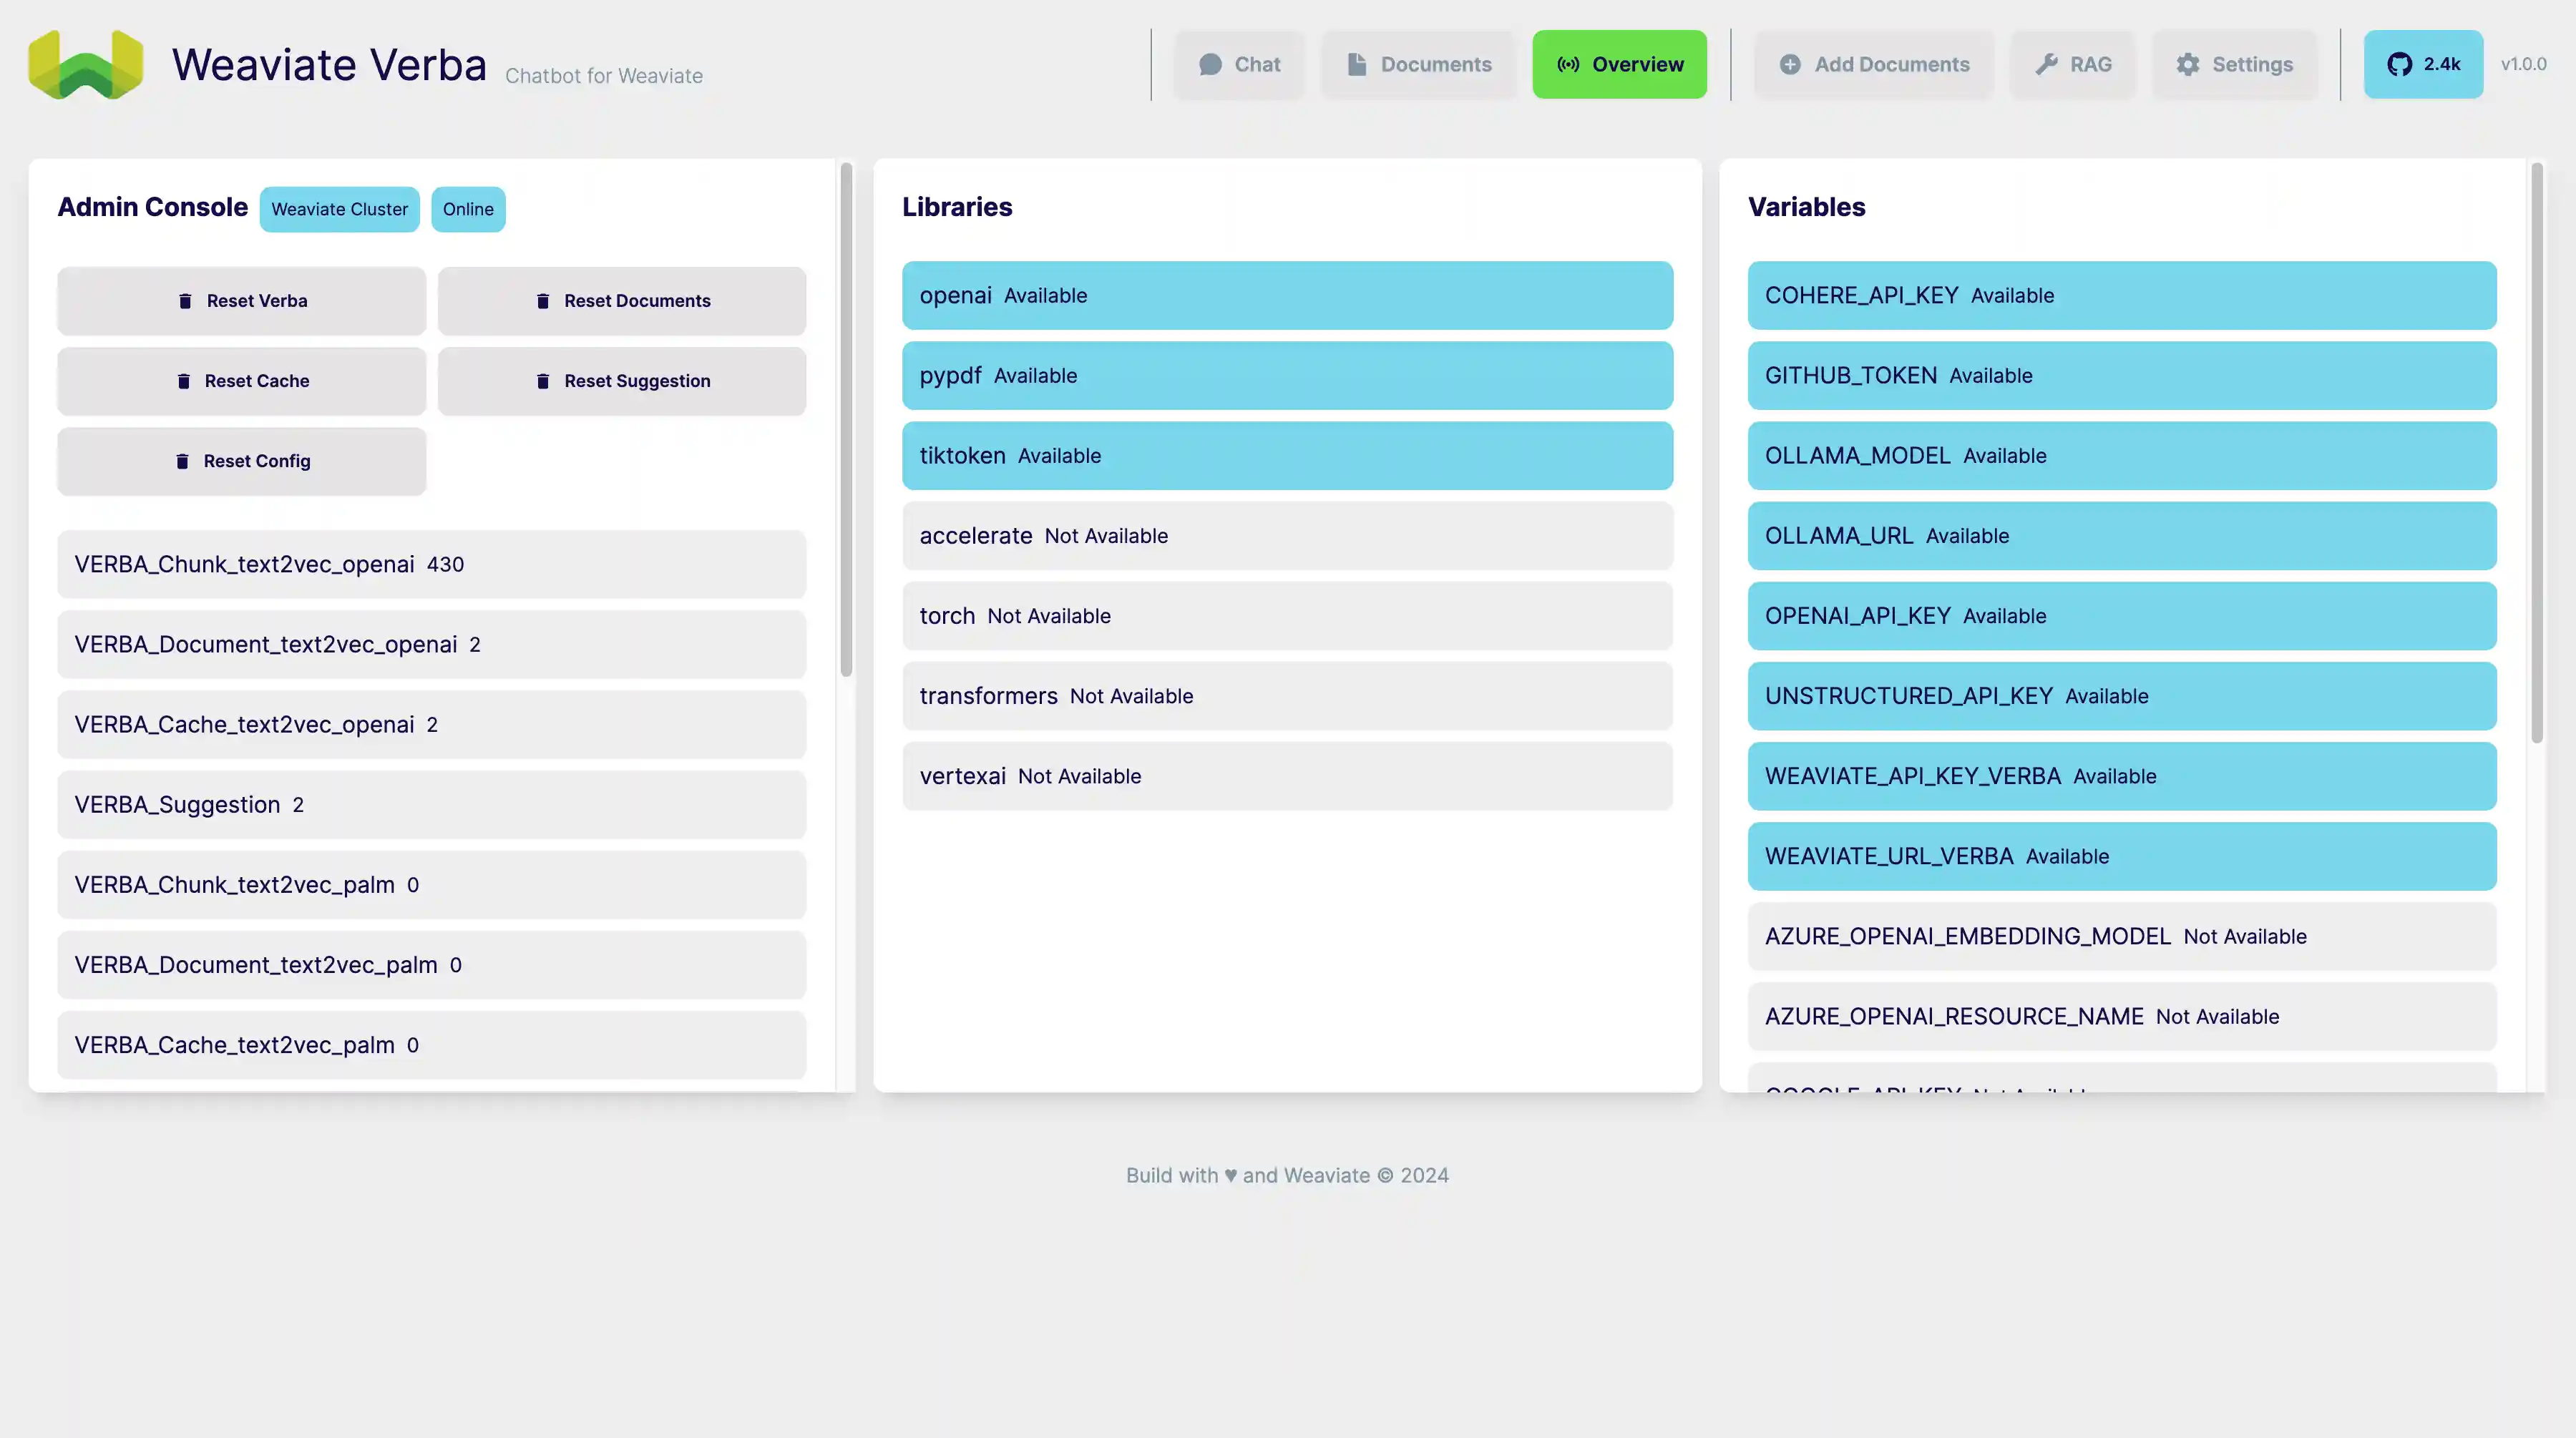Viewport: 2576px width, 1438px height.
Task: Click the broadcast icon on Overview
Action: click(1566, 64)
